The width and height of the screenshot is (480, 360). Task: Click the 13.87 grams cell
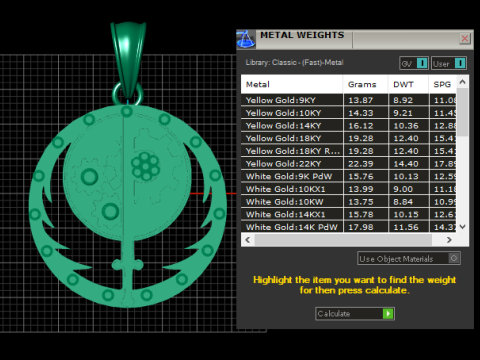pyautogui.click(x=365, y=100)
